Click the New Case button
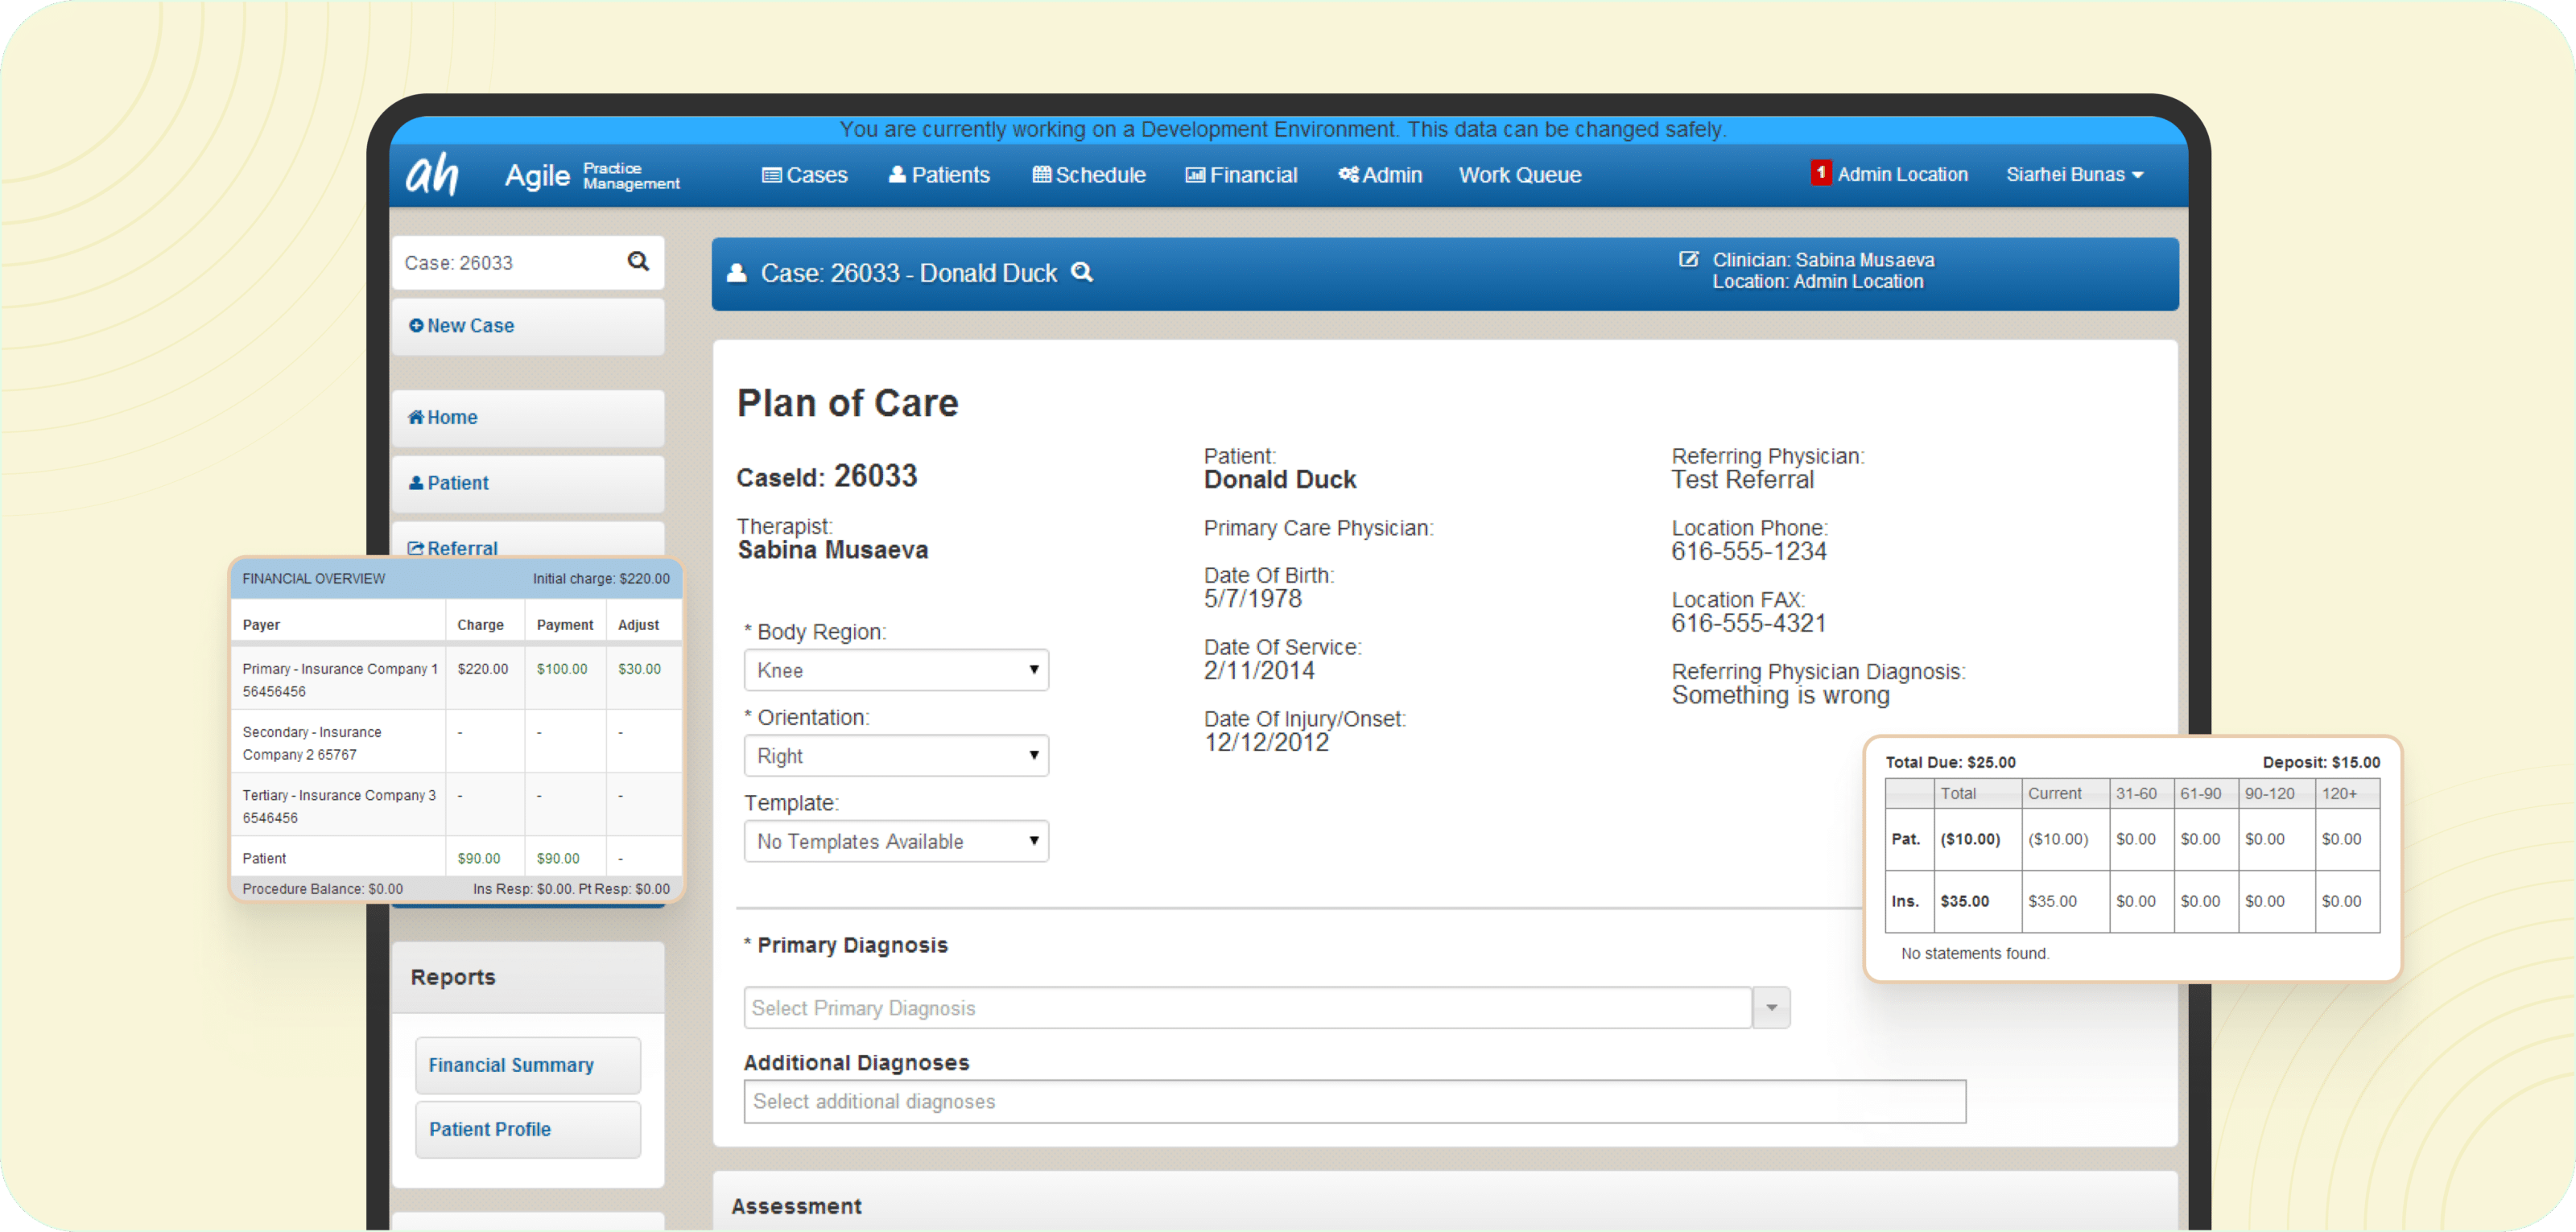This screenshot has height=1232, width=2576. tap(528, 326)
